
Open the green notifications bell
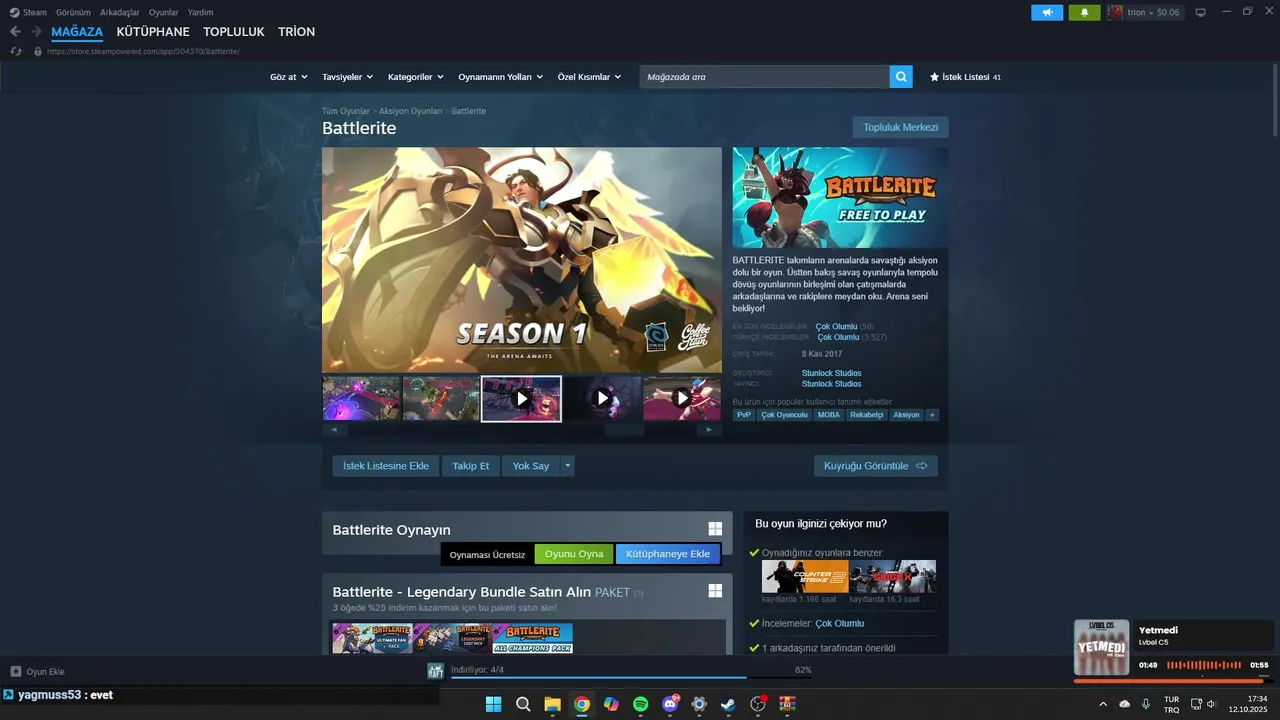(1084, 12)
